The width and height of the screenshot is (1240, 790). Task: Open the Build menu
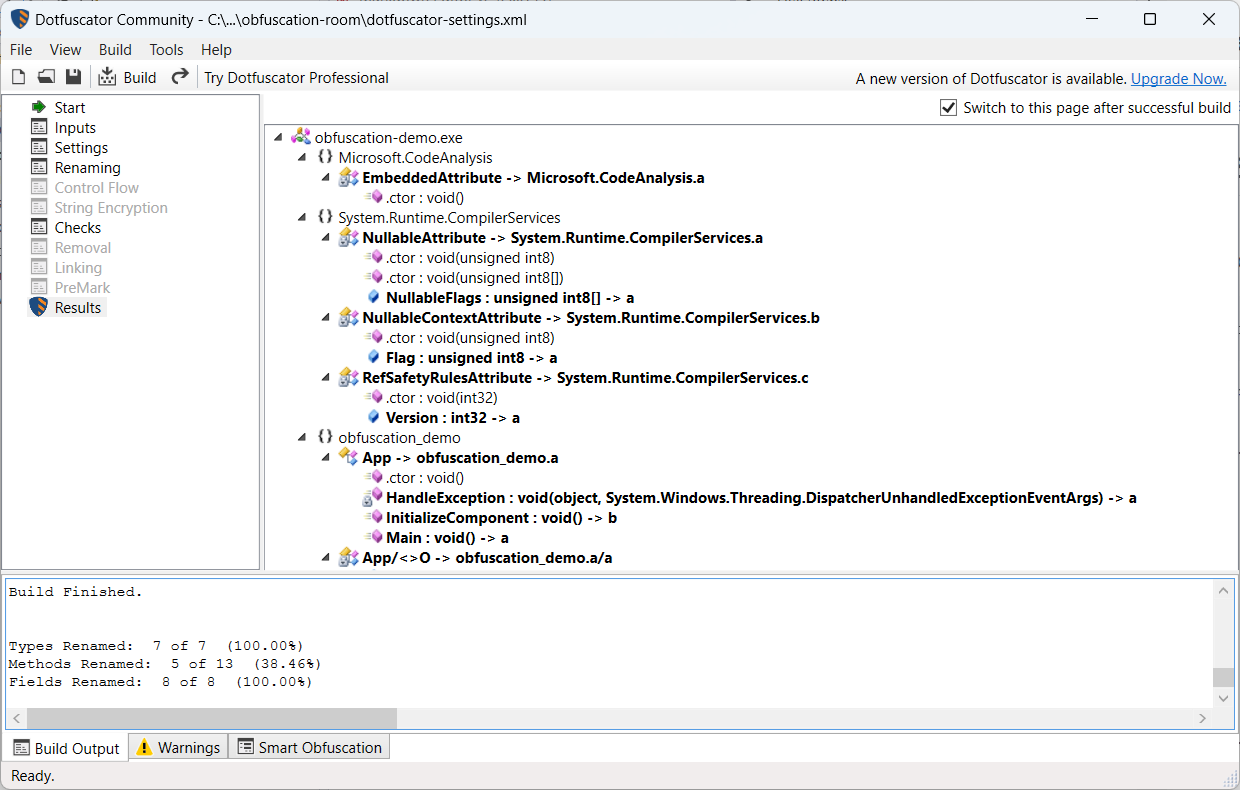(x=115, y=49)
